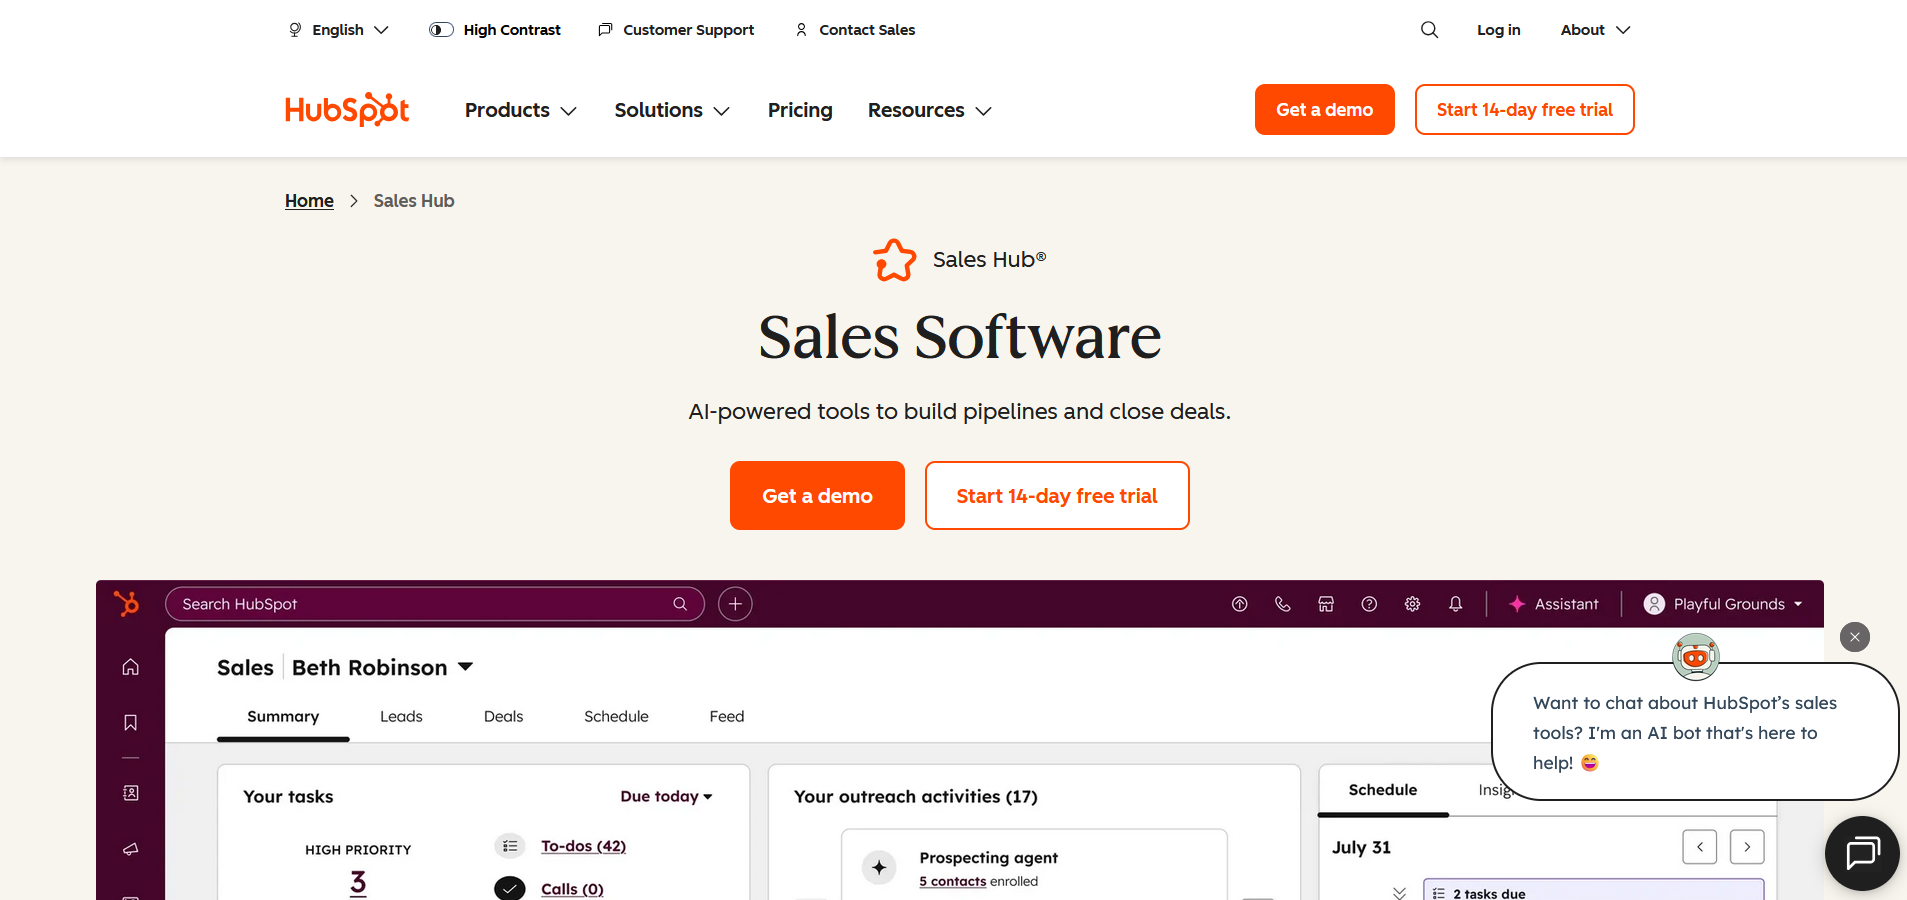
Task: Click the upgrade arrow icon in app header
Action: pos(1239,604)
